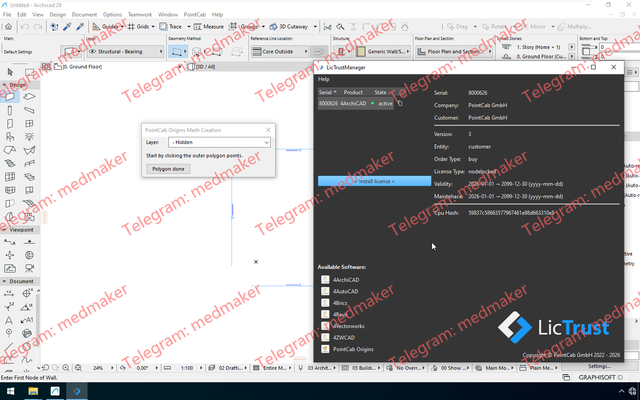Open the Teamwork menu
This screenshot has width=640, height=400.
[140, 14]
